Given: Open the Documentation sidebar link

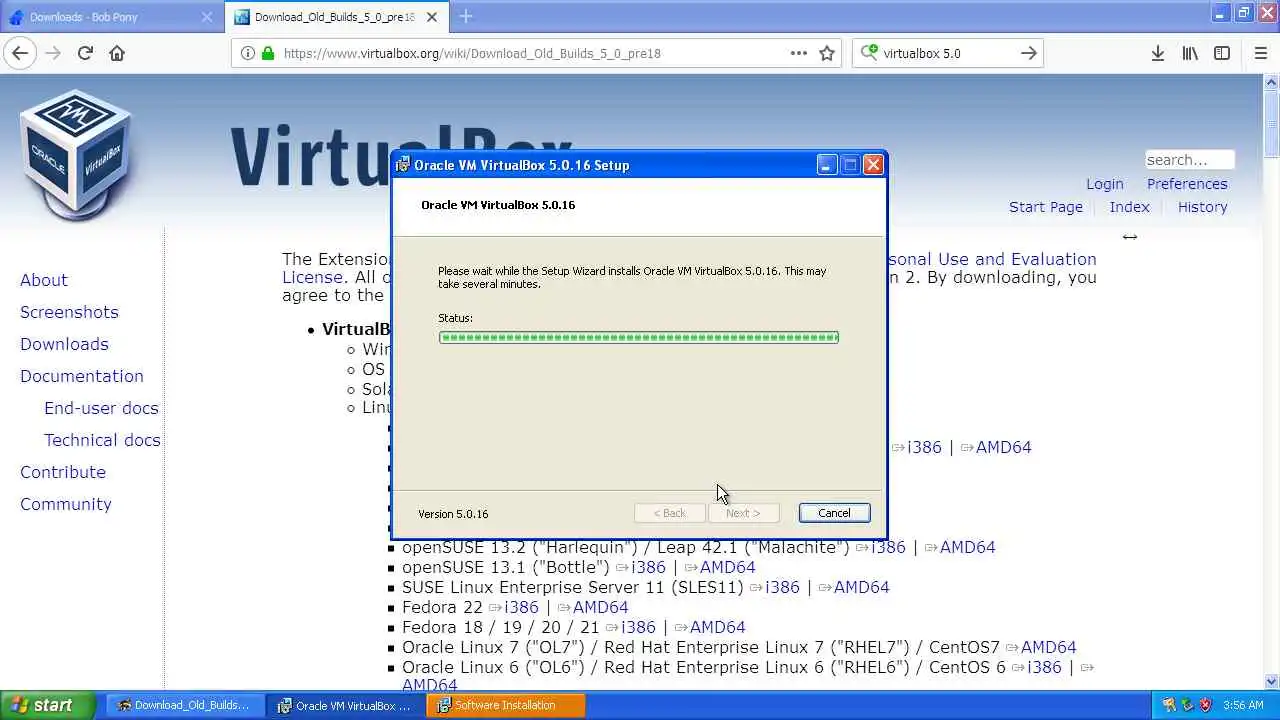Looking at the screenshot, I should click(x=82, y=376).
